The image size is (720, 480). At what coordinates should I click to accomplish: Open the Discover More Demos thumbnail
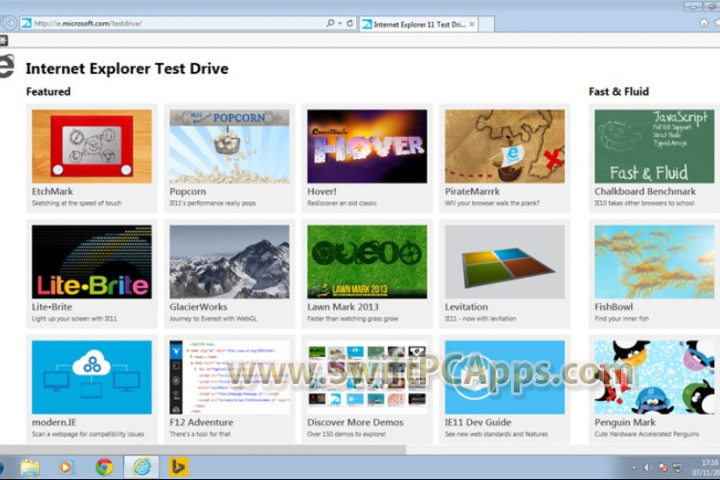(367, 377)
